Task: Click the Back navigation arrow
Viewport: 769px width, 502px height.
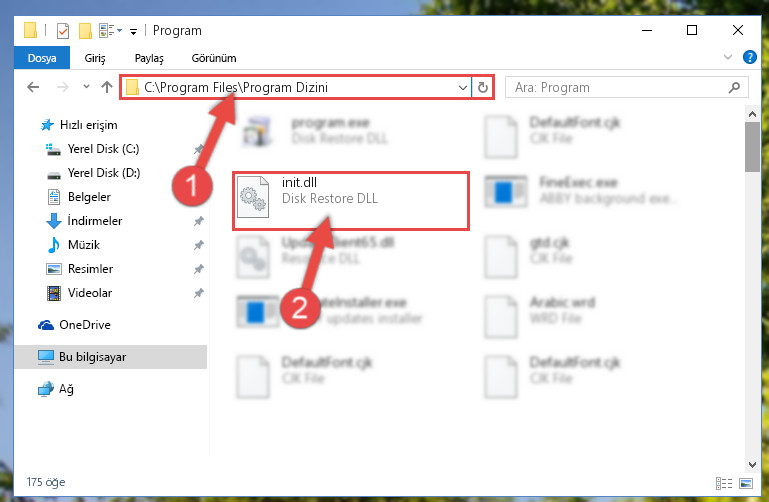Action: pyautogui.click(x=33, y=87)
